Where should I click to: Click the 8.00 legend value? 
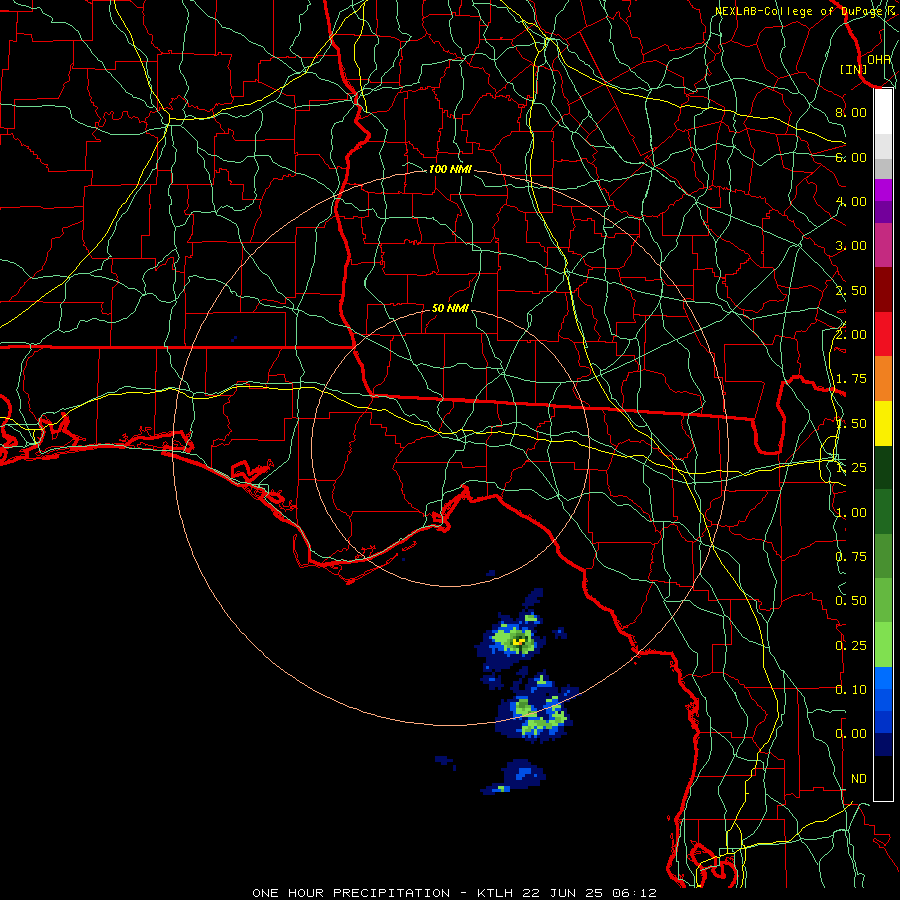pyautogui.click(x=851, y=112)
